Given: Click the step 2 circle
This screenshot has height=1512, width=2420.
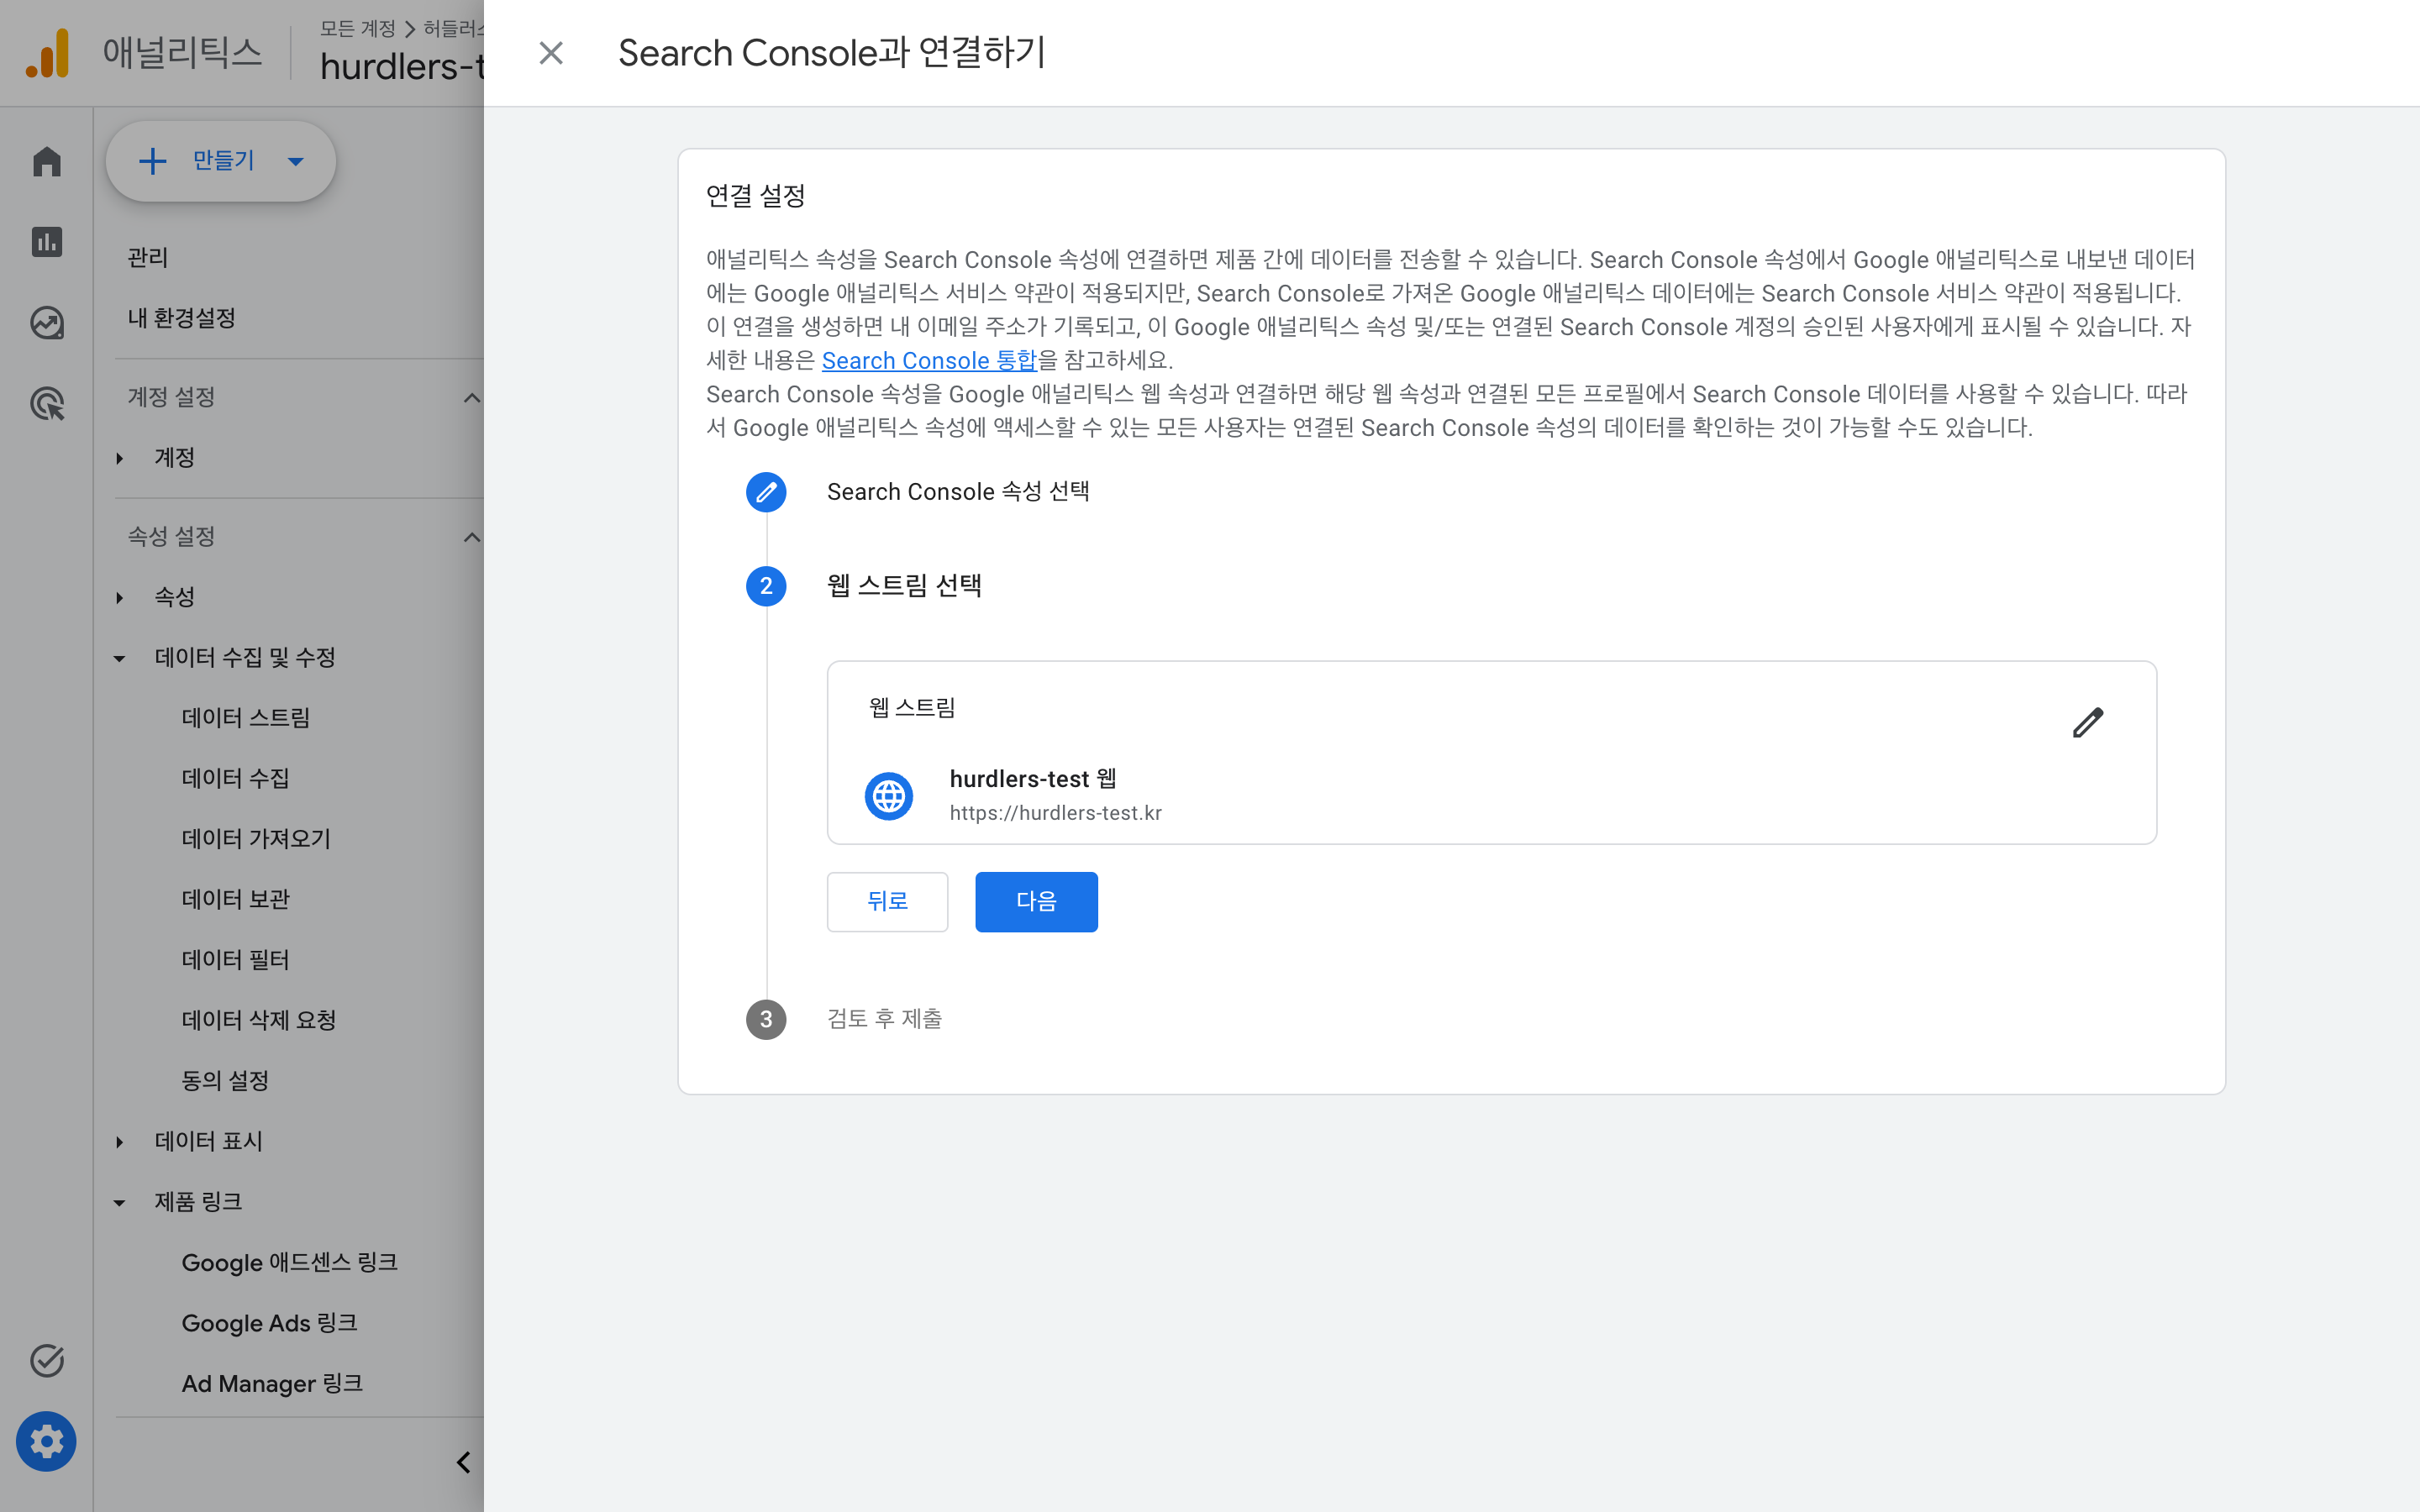Looking at the screenshot, I should click(x=766, y=586).
